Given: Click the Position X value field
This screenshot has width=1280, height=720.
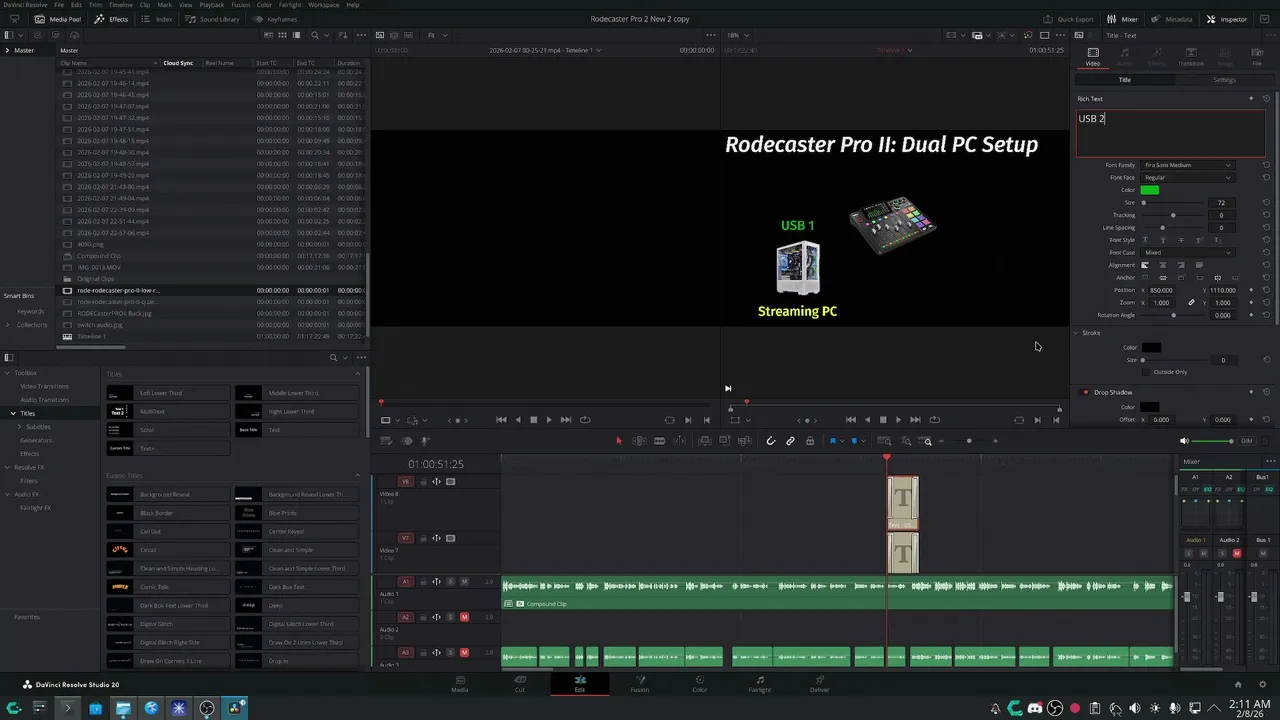Looking at the screenshot, I should 1164,290.
